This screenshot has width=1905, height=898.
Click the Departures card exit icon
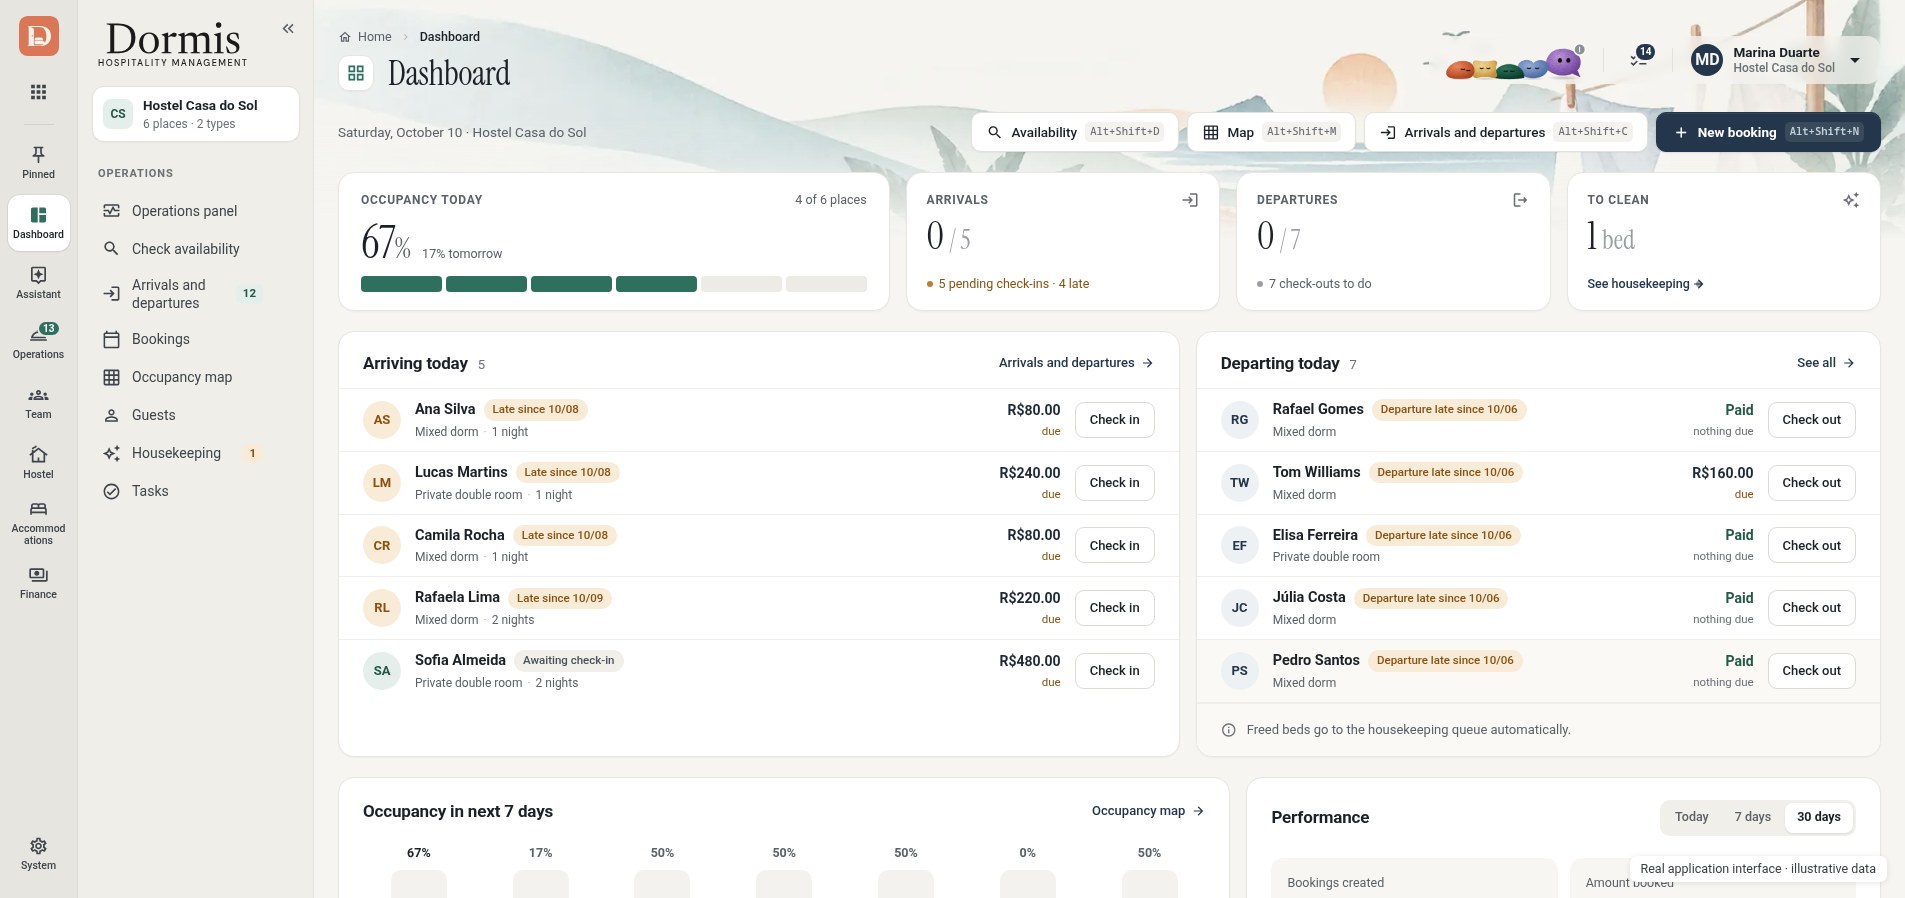pos(1520,200)
